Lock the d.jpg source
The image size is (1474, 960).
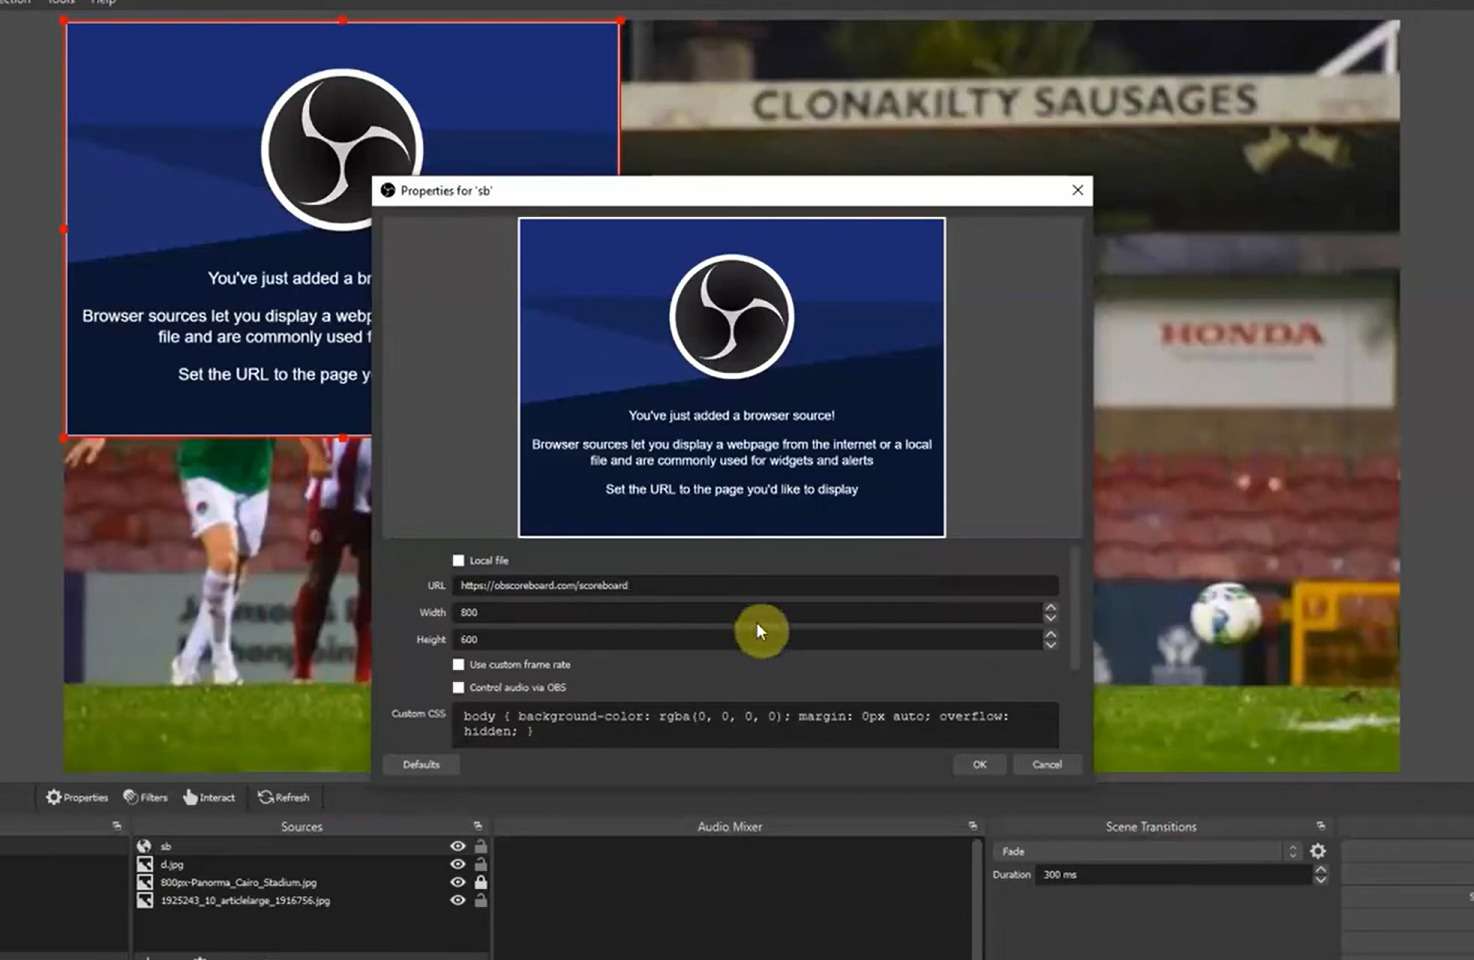481,864
